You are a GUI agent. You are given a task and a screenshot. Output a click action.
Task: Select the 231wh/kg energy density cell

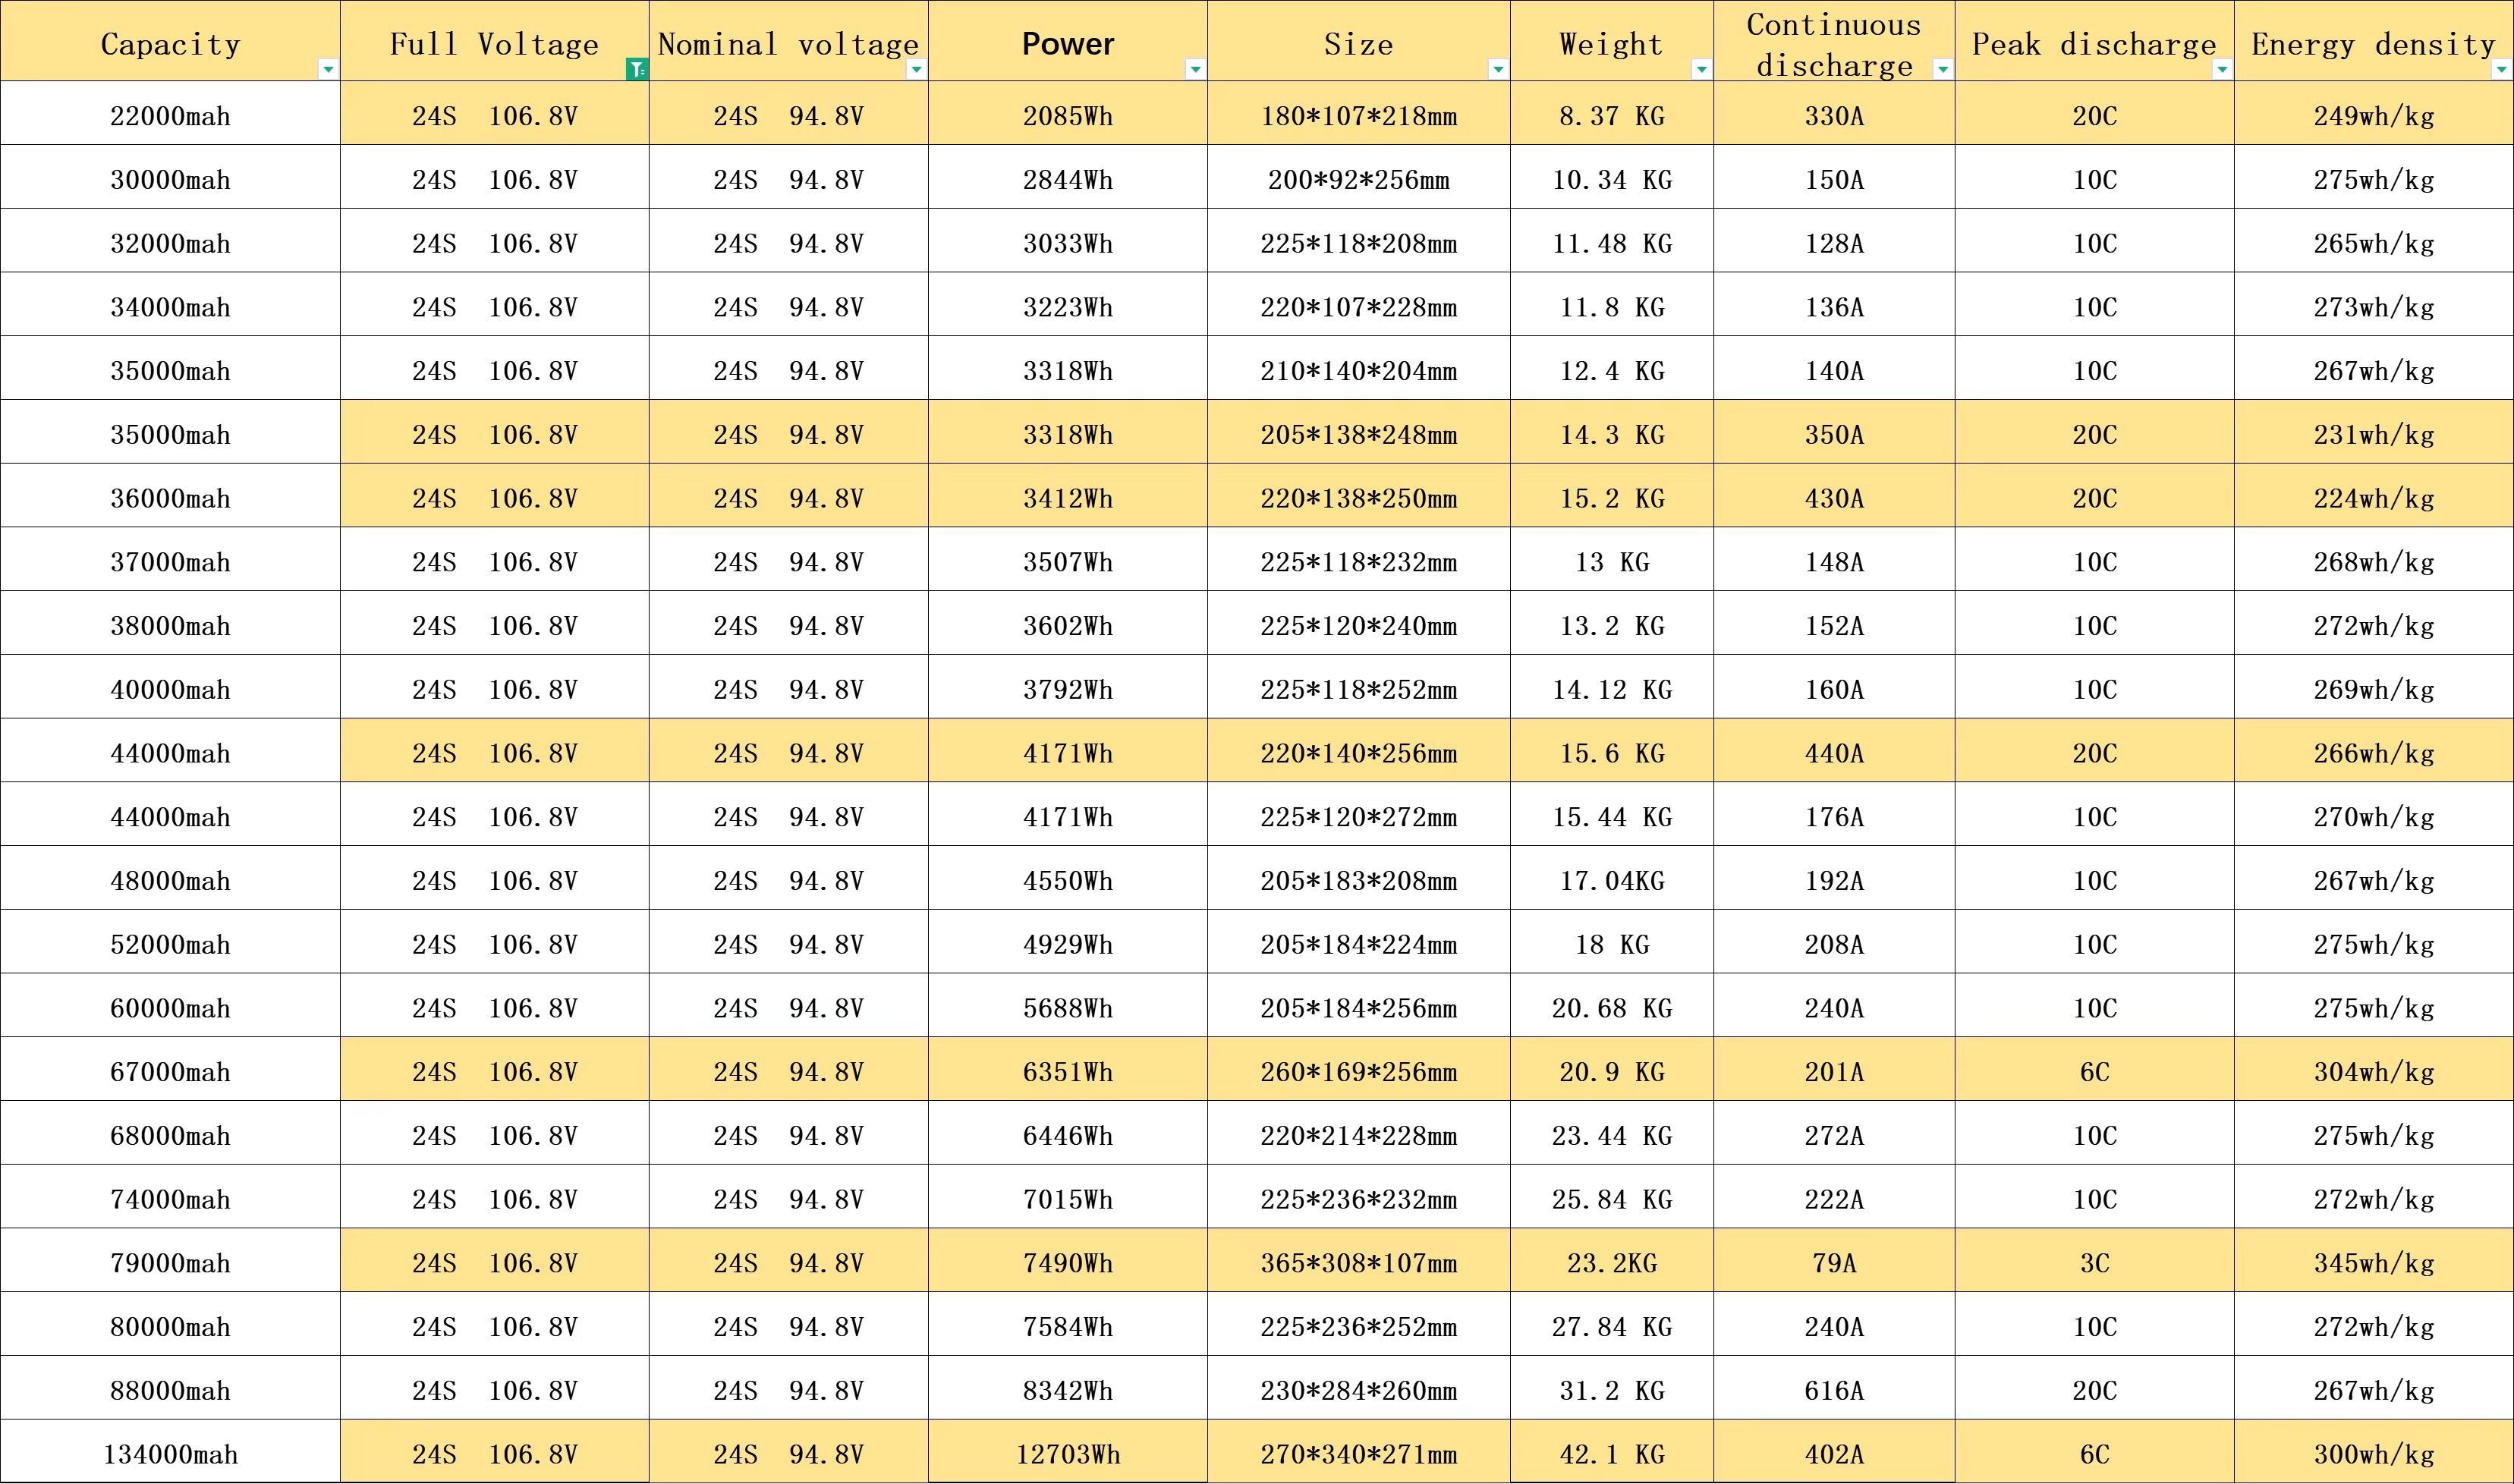(x=2374, y=432)
